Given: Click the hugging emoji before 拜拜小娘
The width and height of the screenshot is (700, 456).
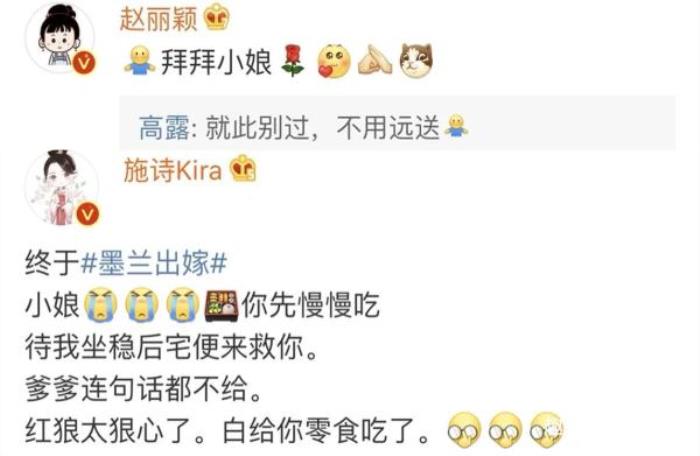Looking at the screenshot, I should tap(140, 60).
